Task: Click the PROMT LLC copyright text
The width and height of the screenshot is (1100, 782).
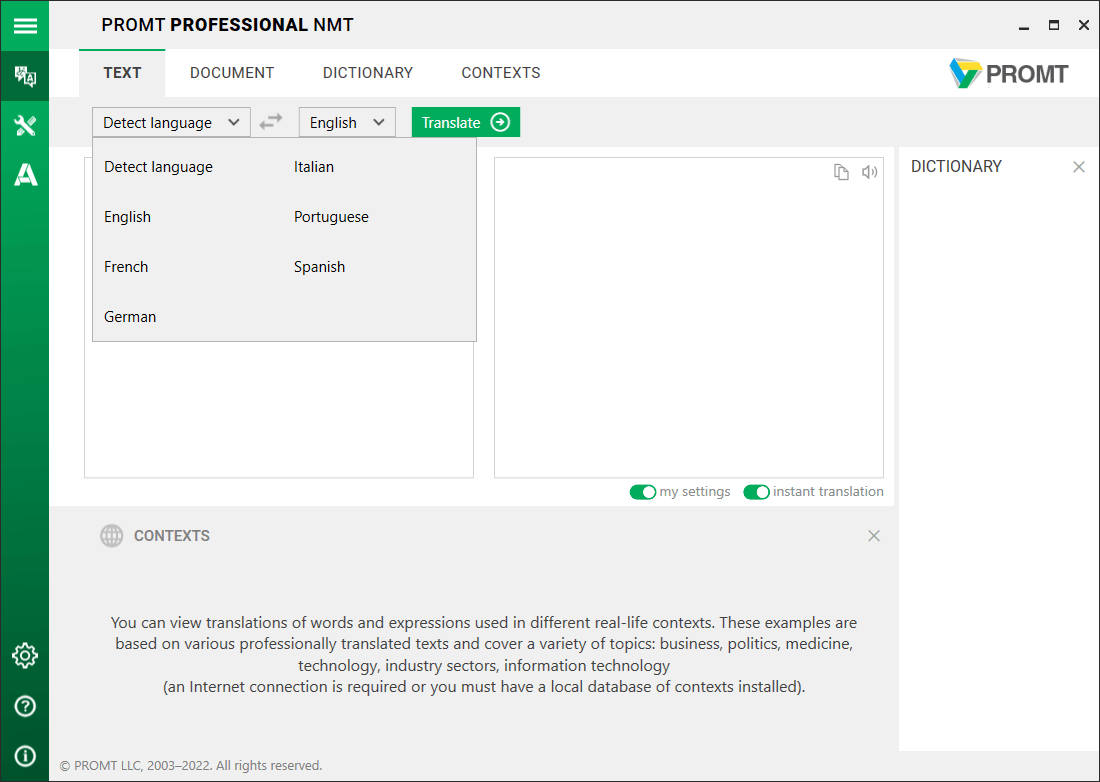Action: click(x=191, y=766)
